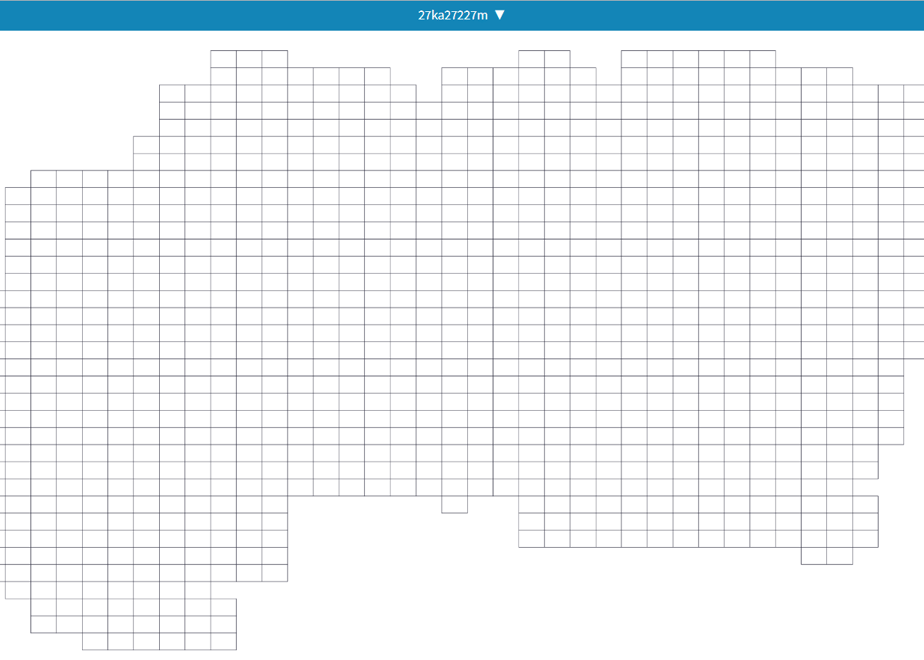Screen dimensions: 924x660
Task: Click the 27ka27227m title text
Action: (x=453, y=15)
